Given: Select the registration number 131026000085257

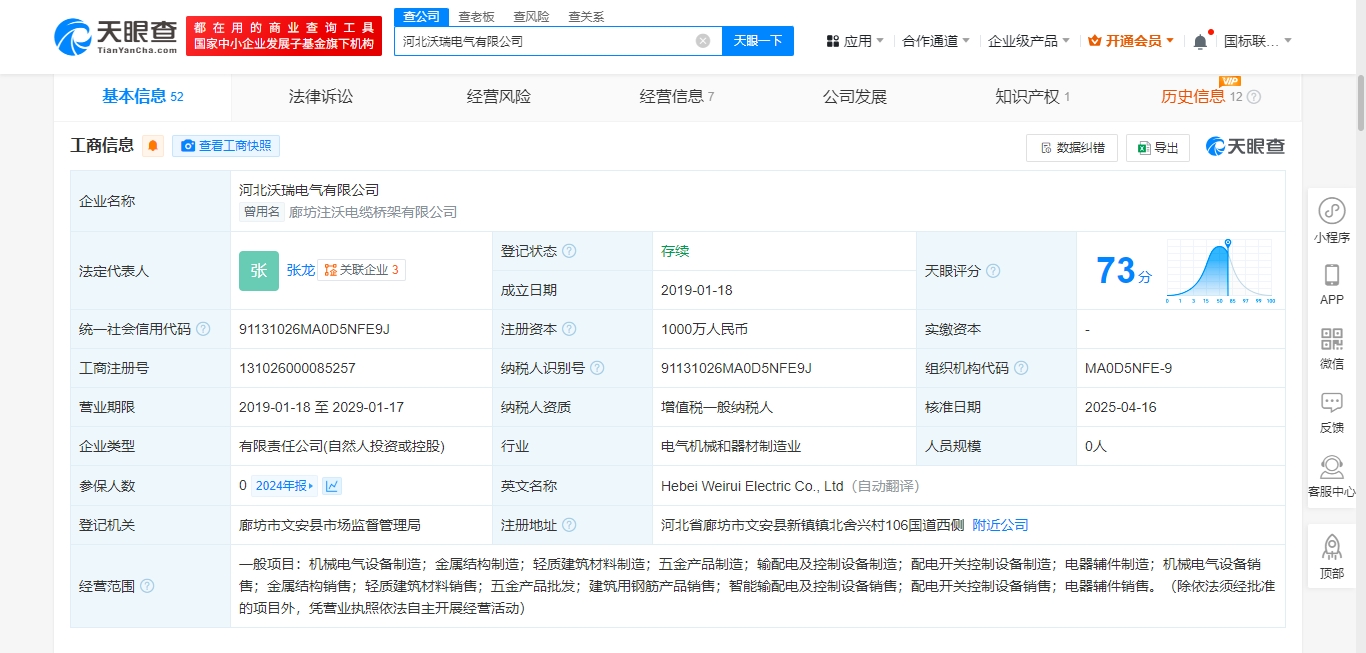Looking at the screenshot, I should coord(297,368).
